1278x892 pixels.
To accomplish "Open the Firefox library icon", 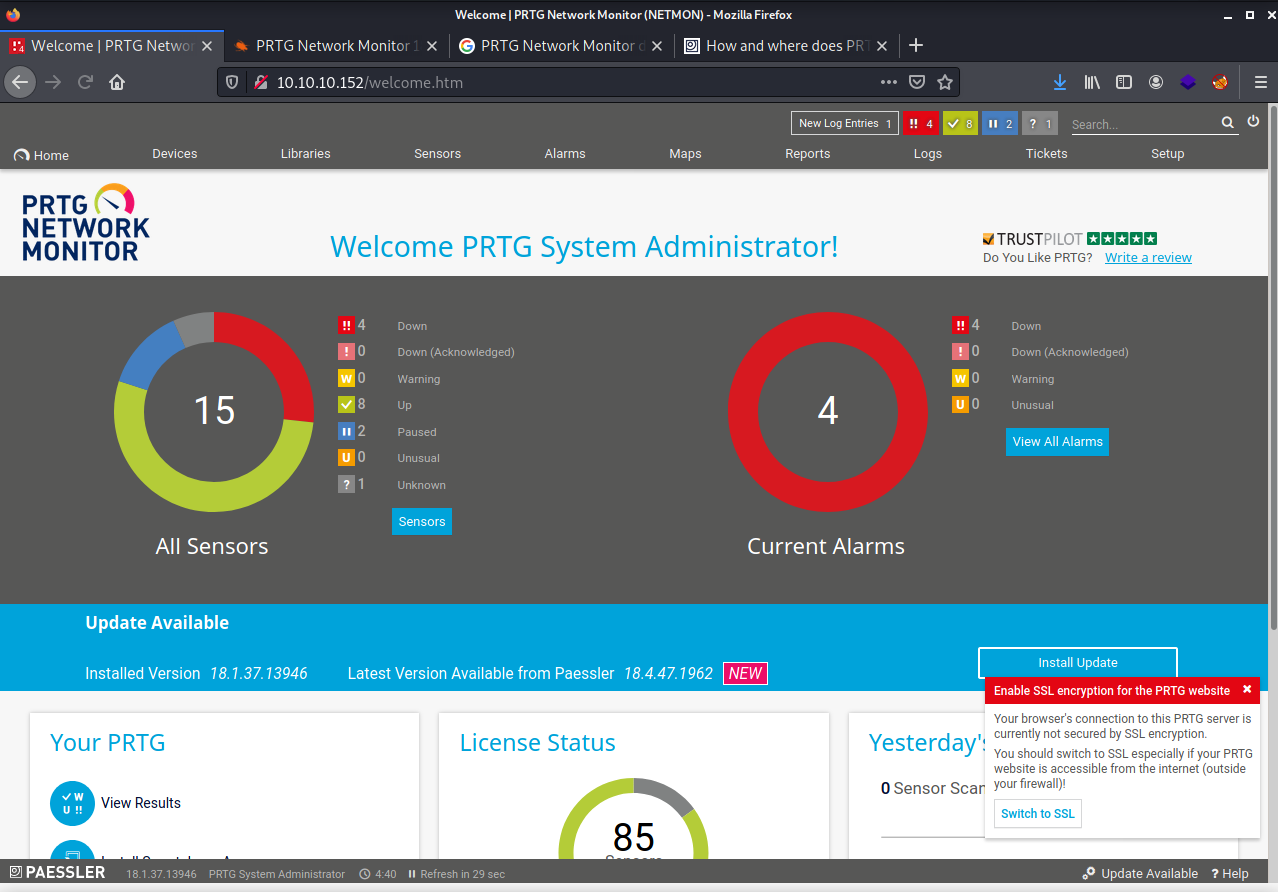I will click(1092, 82).
